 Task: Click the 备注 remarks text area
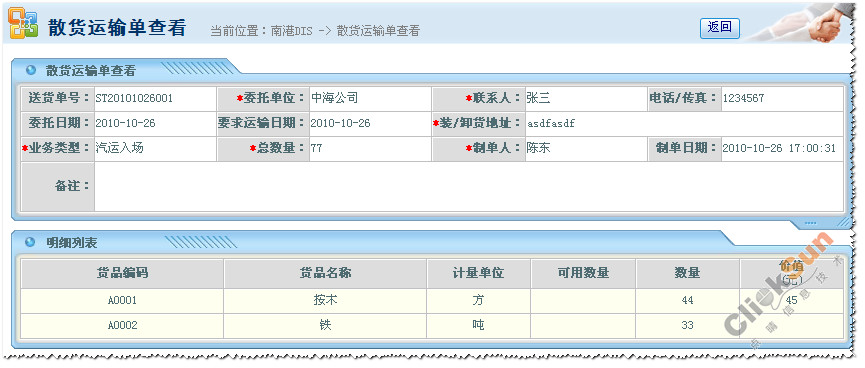(x=468, y=186)
